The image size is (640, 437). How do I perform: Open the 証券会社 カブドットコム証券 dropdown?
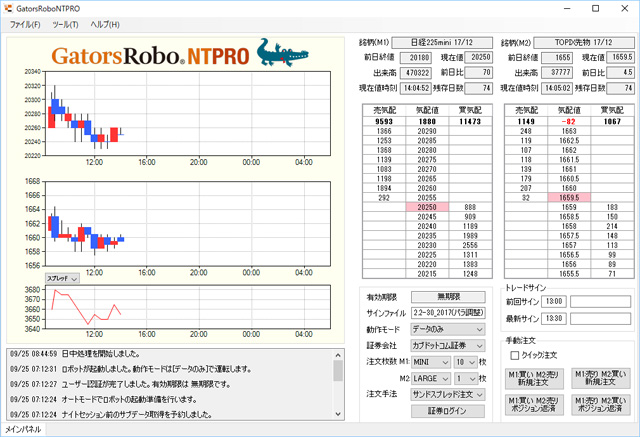tap(448, 346)
